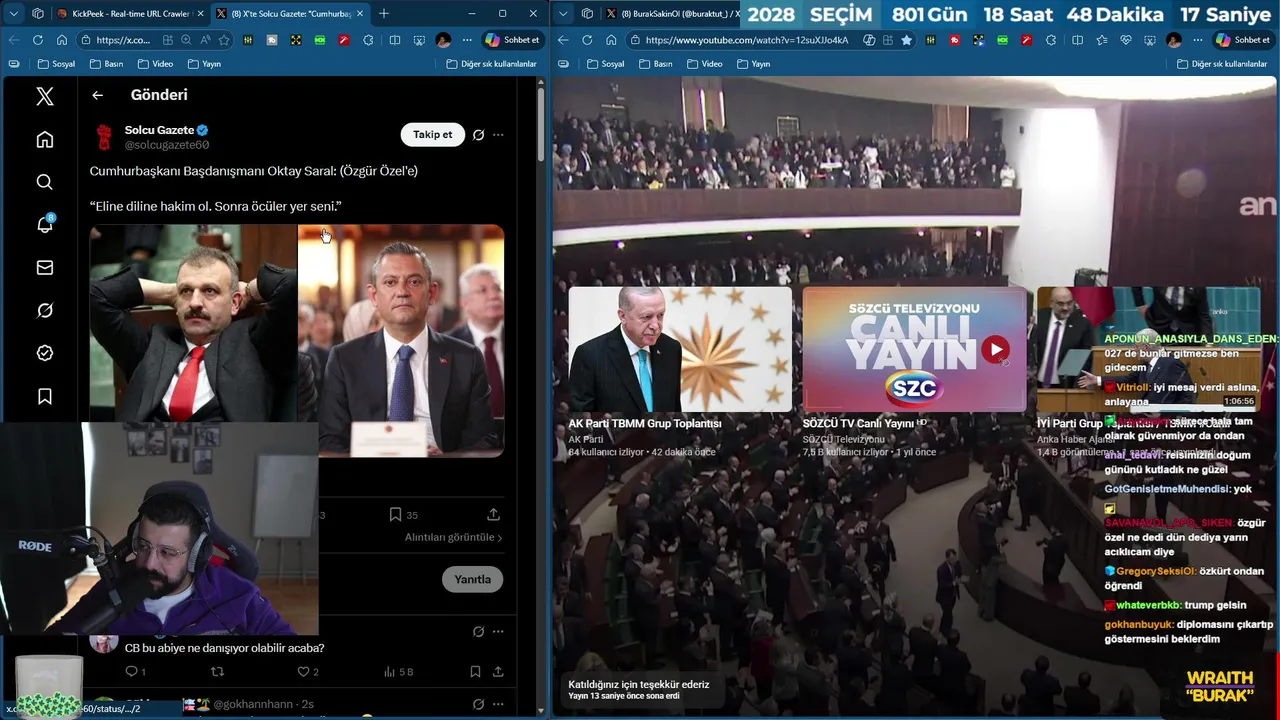Viewport: 1280px width, 720px height.
Task: Open X home from the sidebar
Action: [45, 139]
